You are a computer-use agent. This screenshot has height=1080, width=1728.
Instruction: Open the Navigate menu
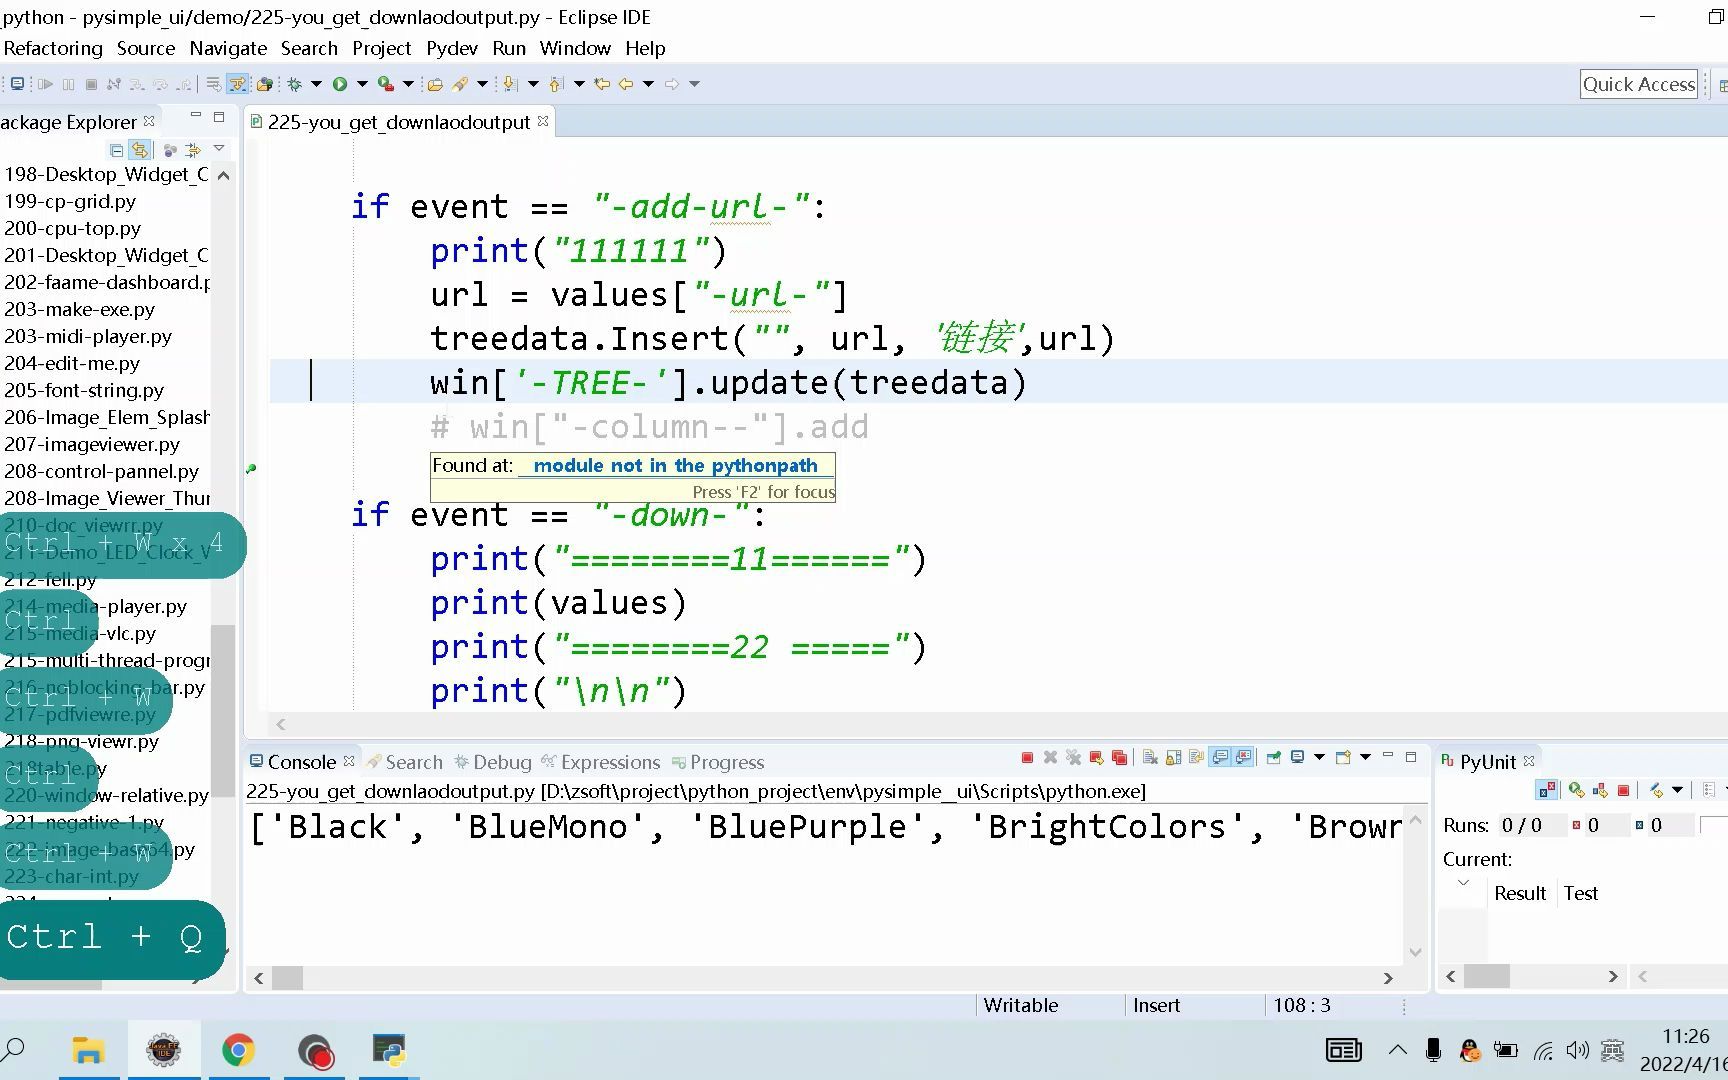(228, 48)
